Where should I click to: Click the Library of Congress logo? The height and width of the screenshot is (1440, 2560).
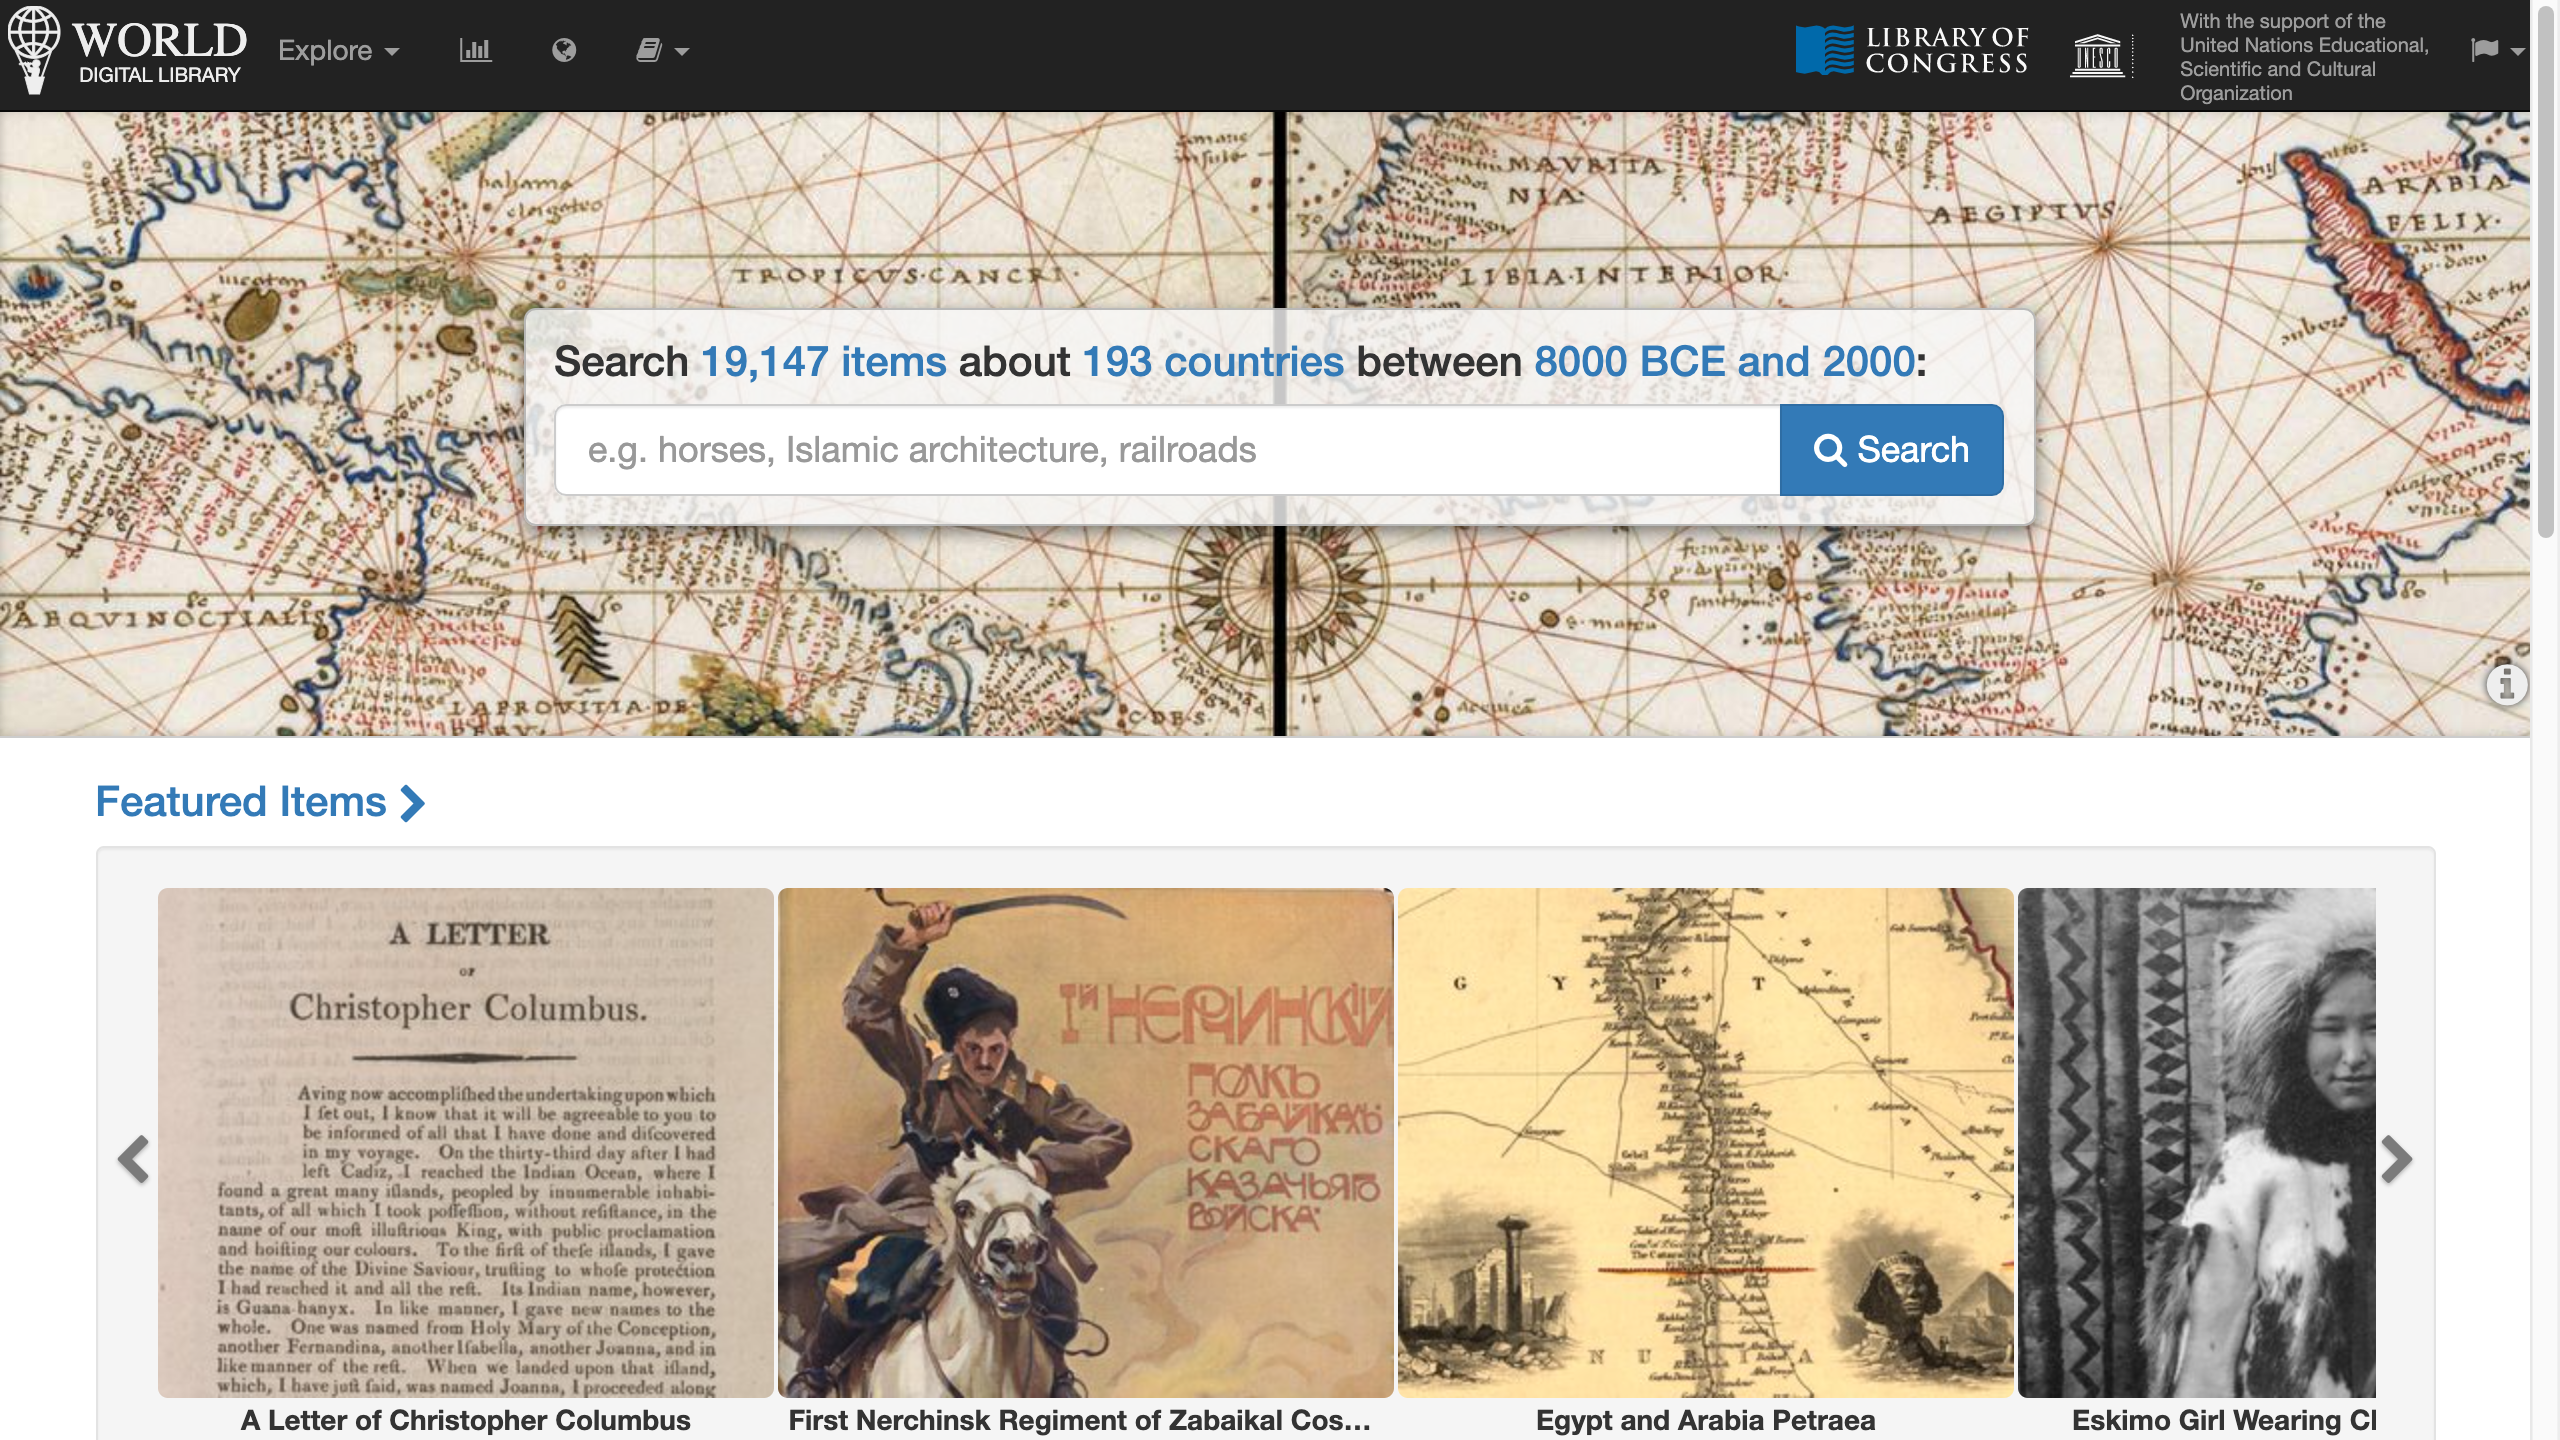1912,50
